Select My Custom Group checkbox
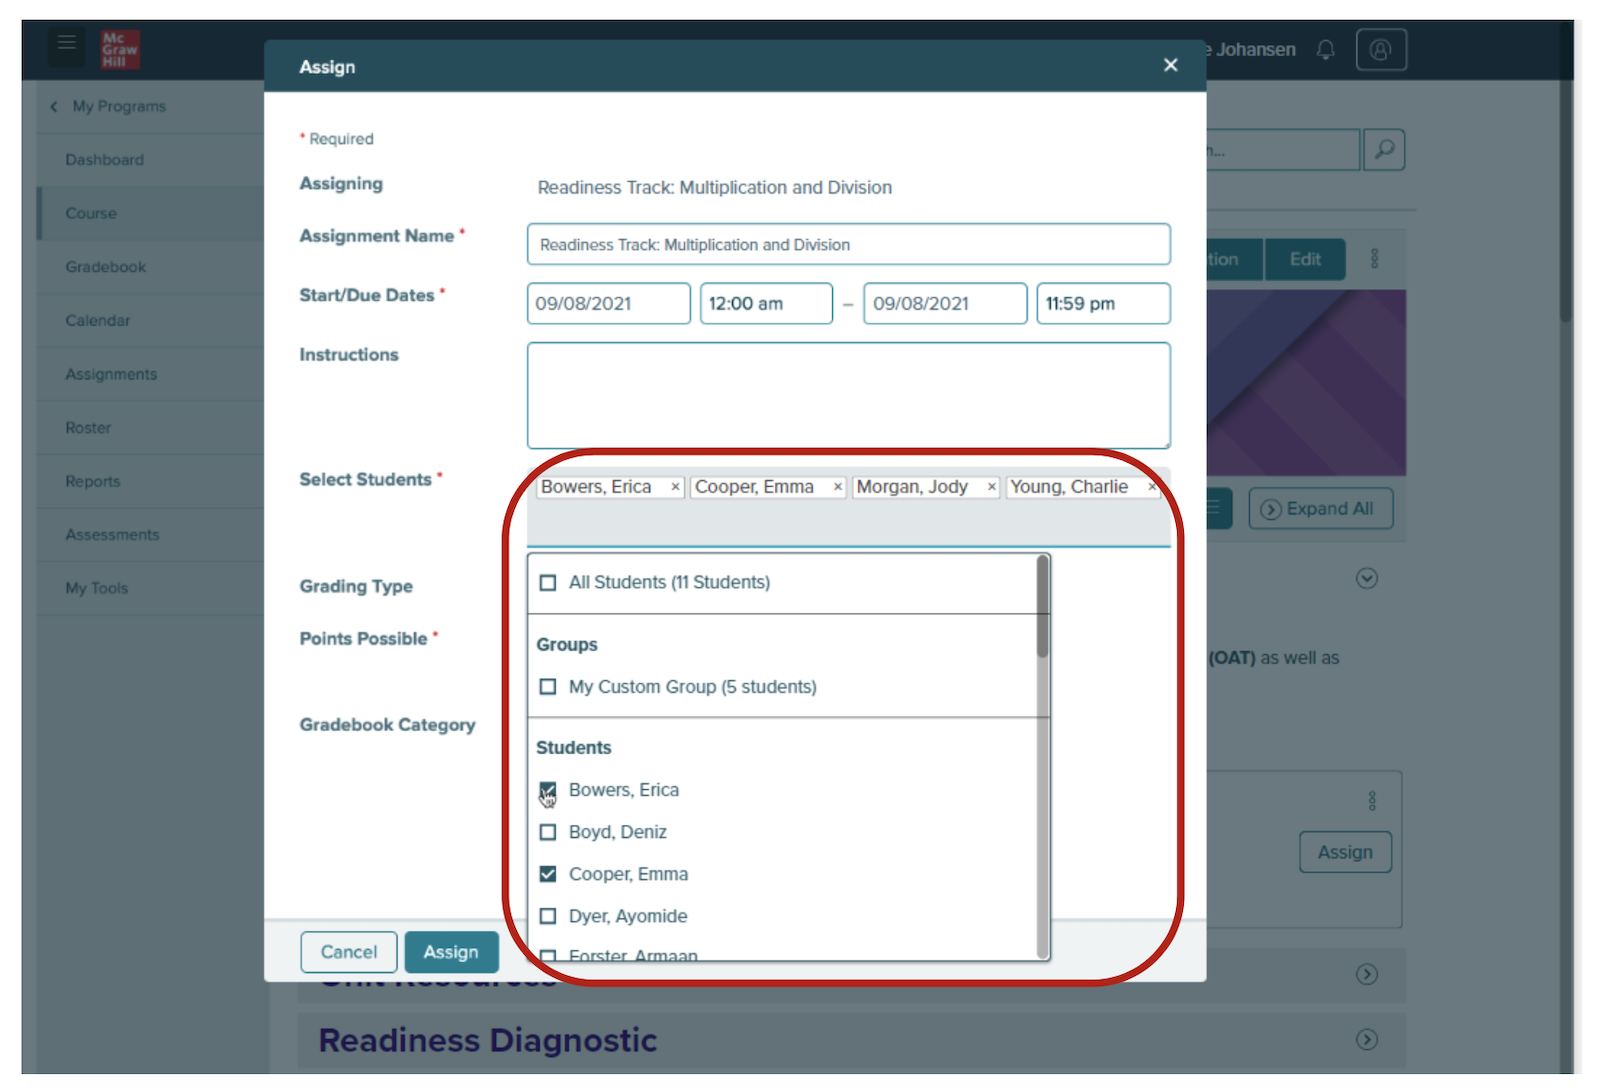 tap(548, 687)
